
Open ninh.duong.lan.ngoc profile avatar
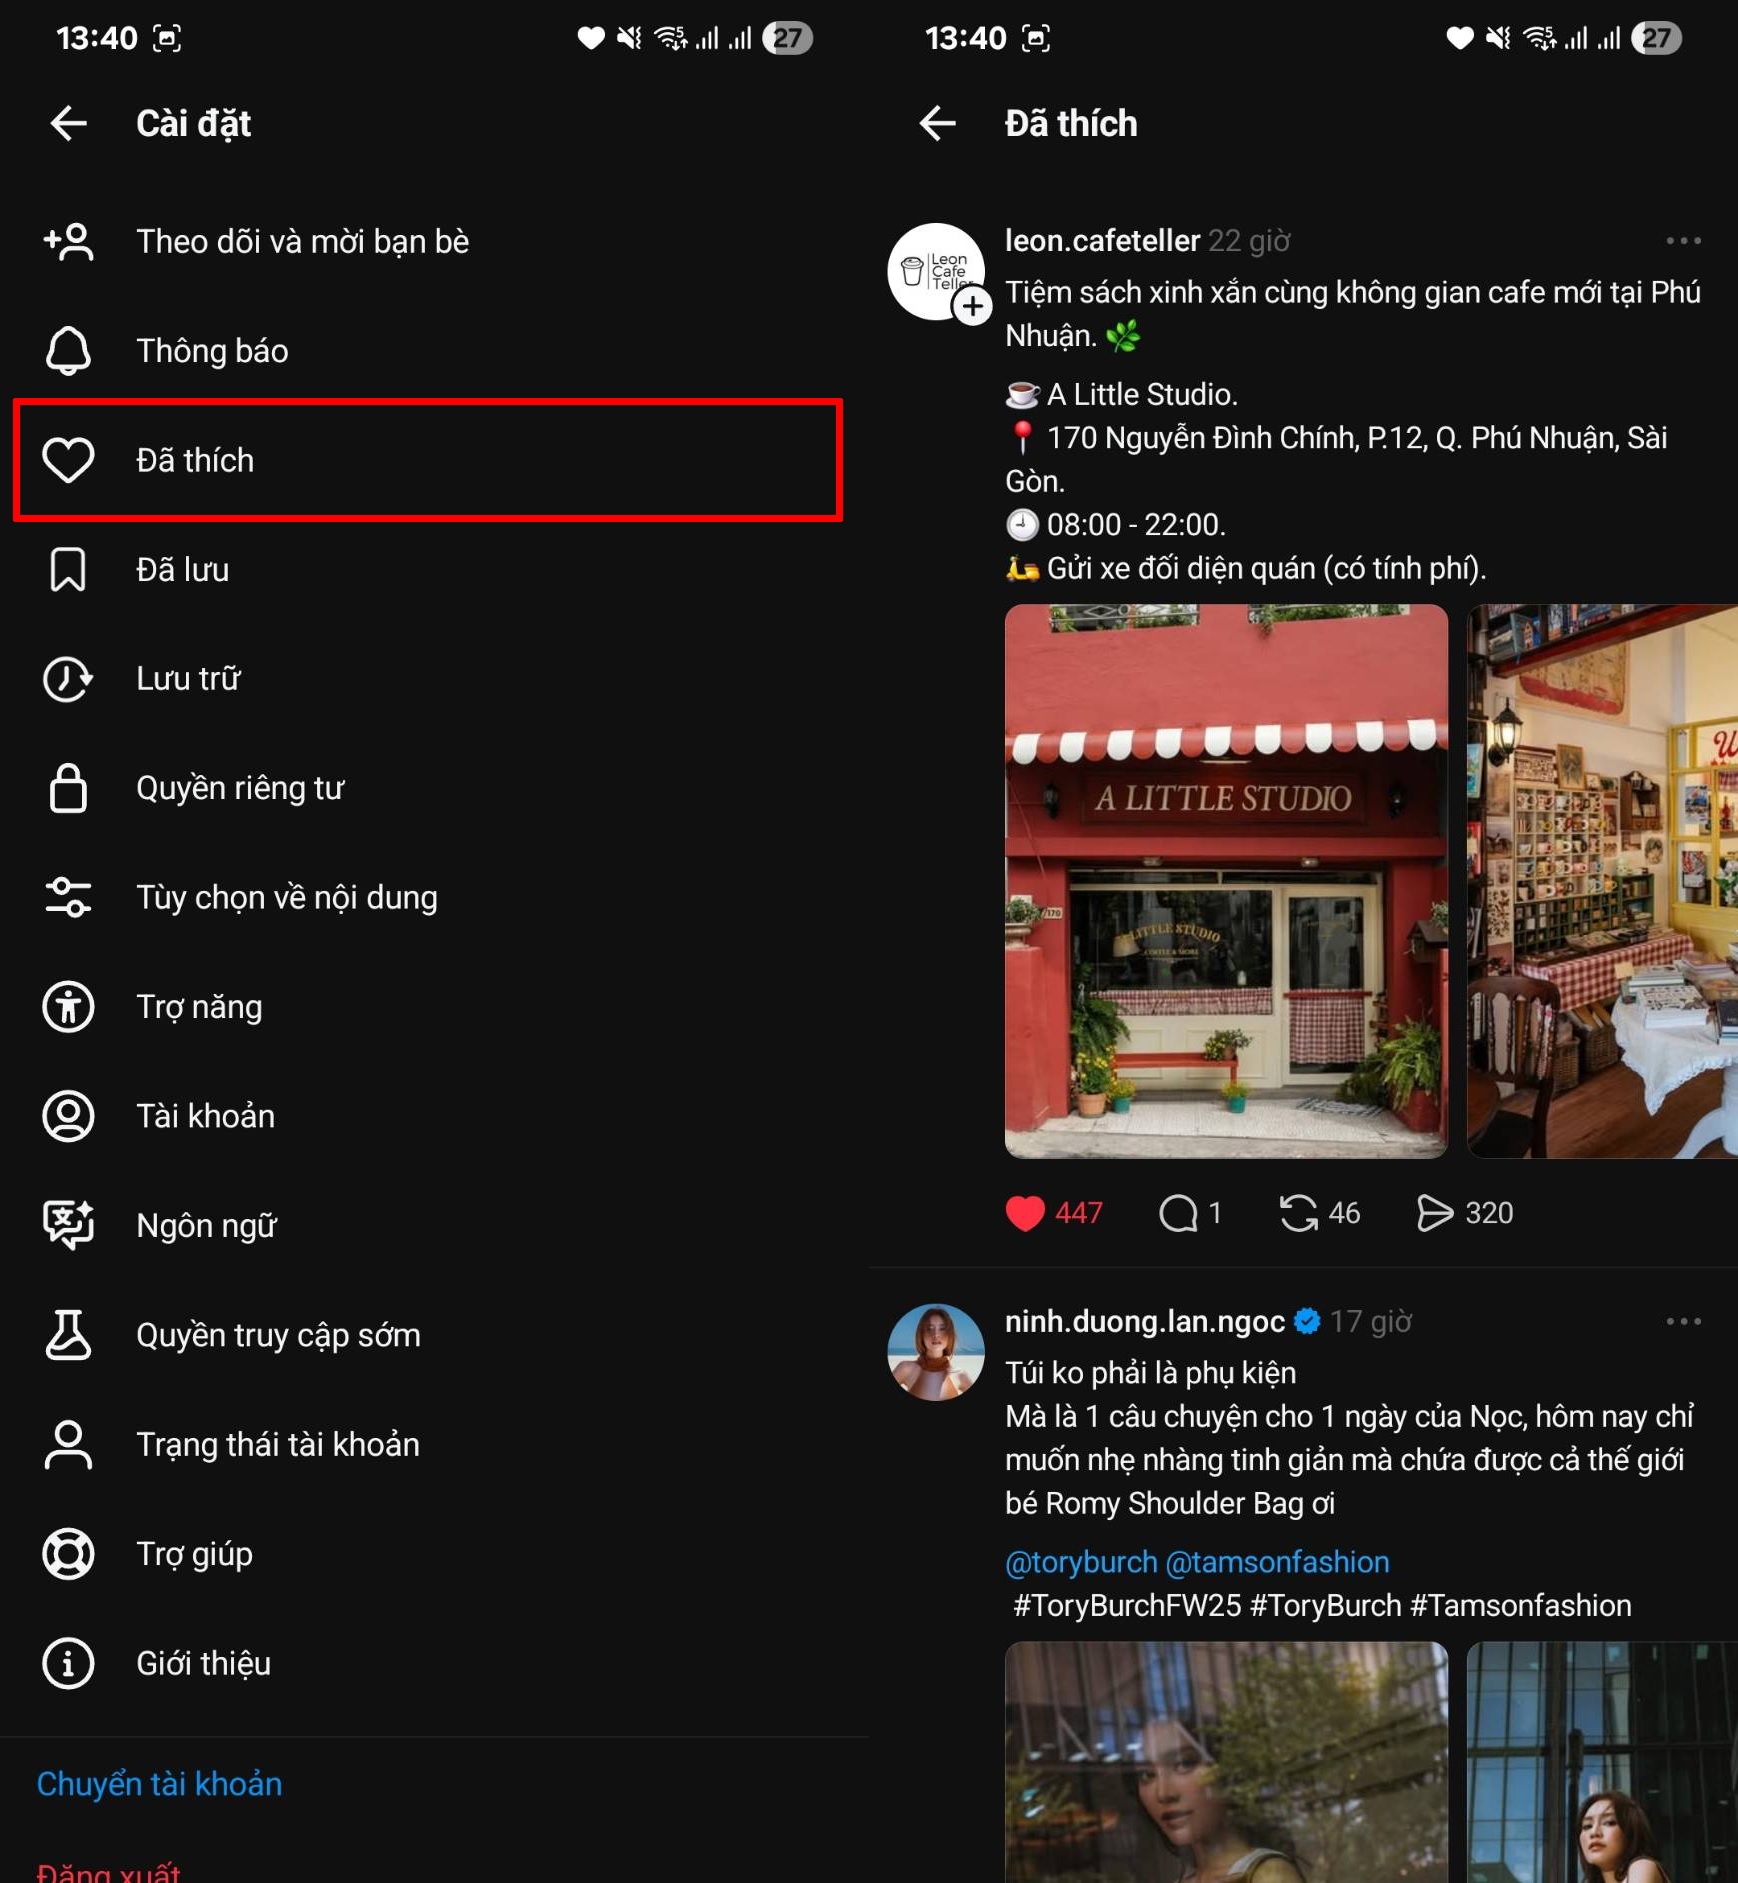click(x=936, y=1352)
